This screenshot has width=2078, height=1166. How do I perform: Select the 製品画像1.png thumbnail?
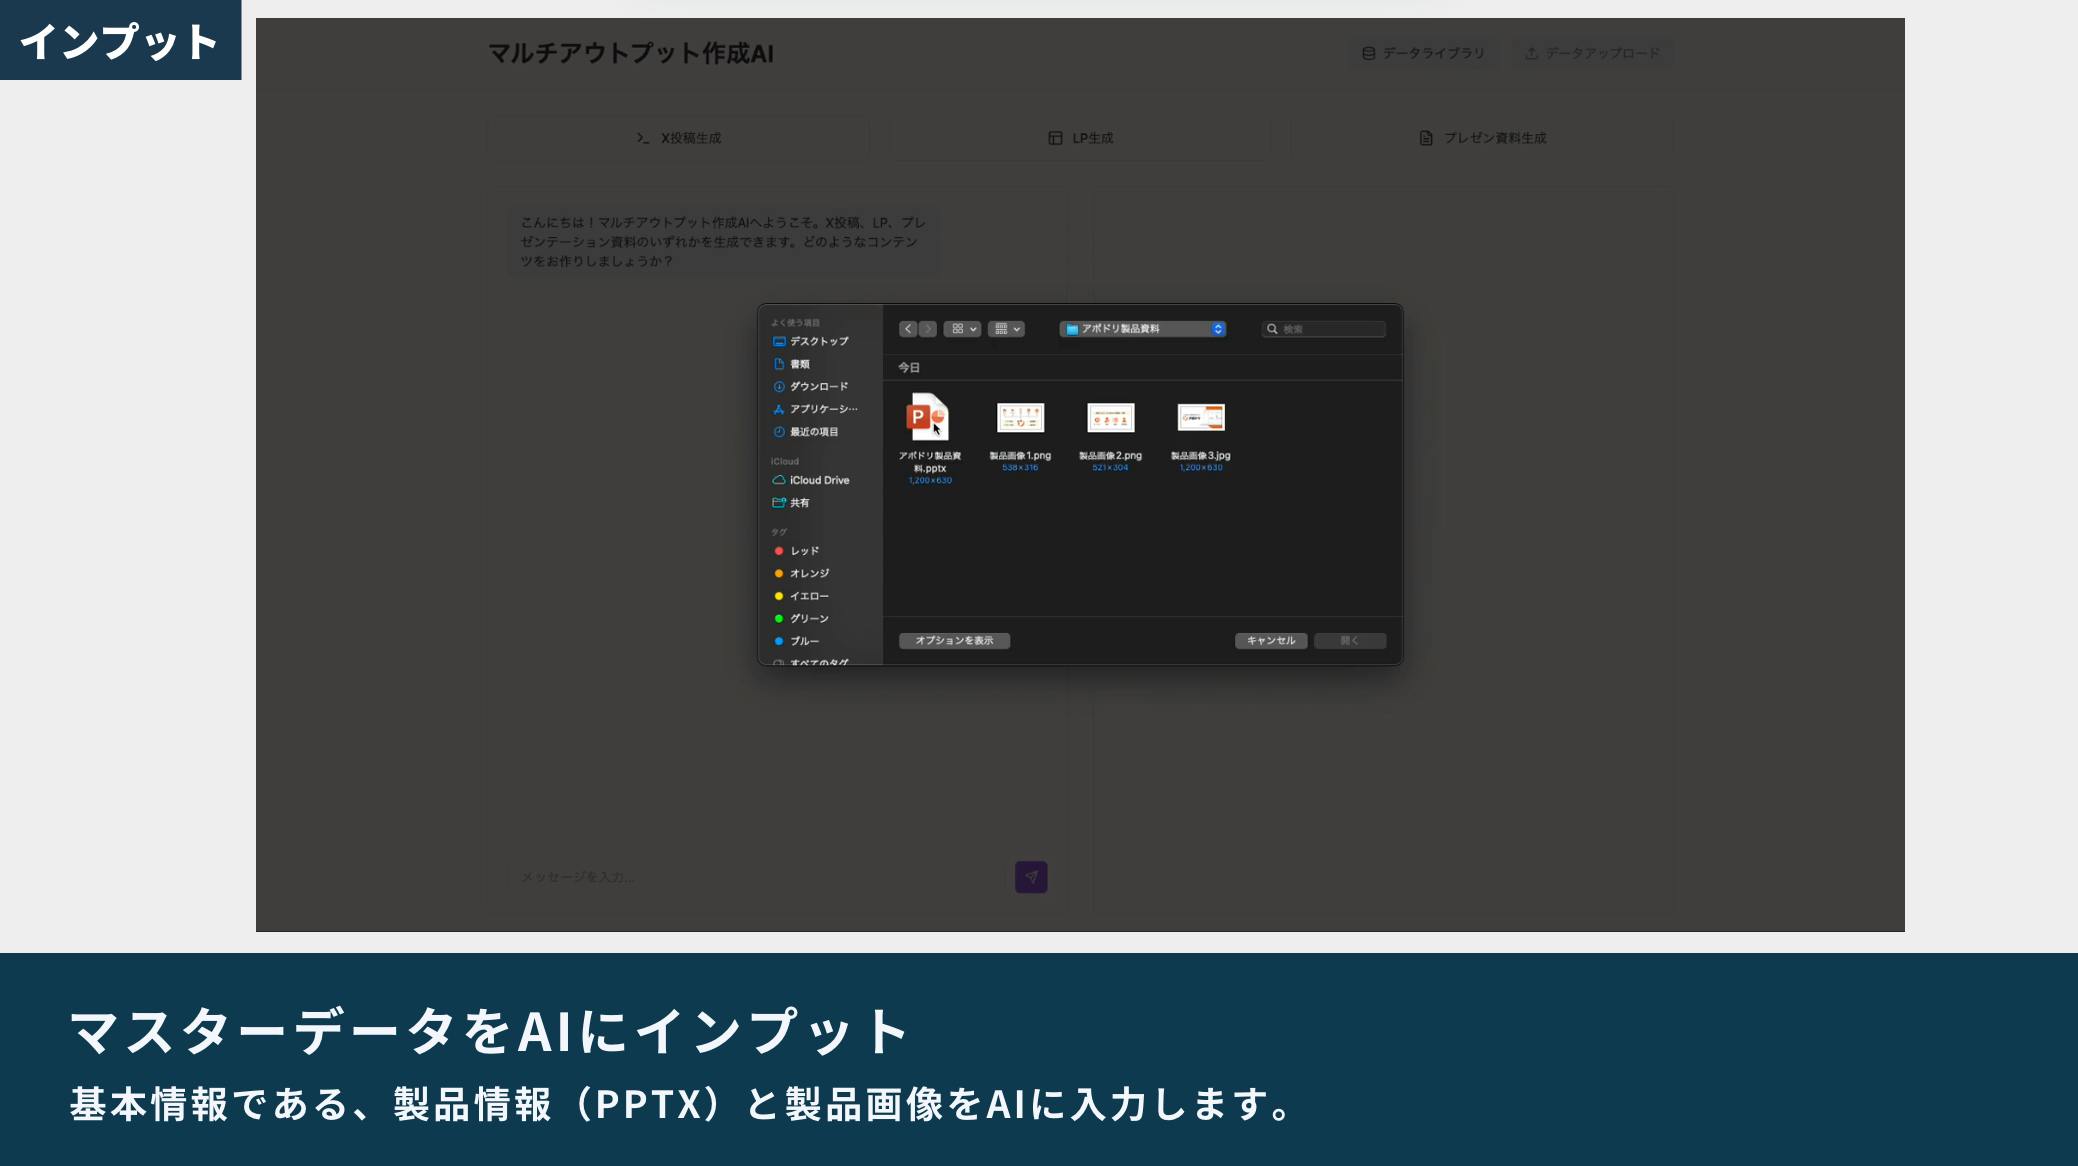coord(1020,418)
